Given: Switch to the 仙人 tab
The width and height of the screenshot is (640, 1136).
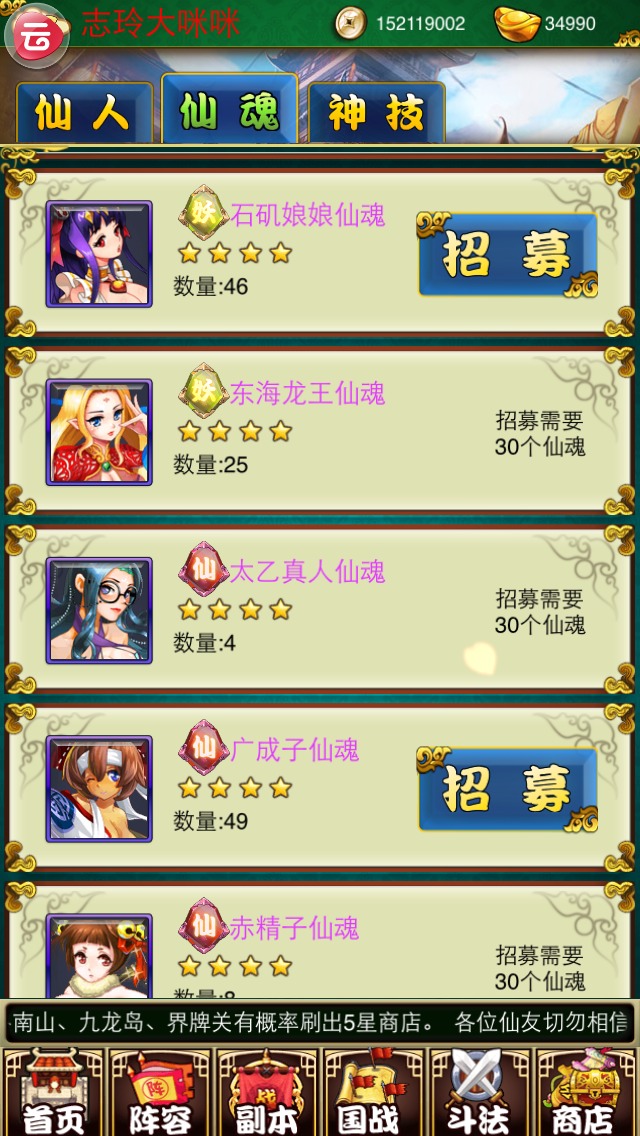Looking at the screenshot, I should 84,113.
